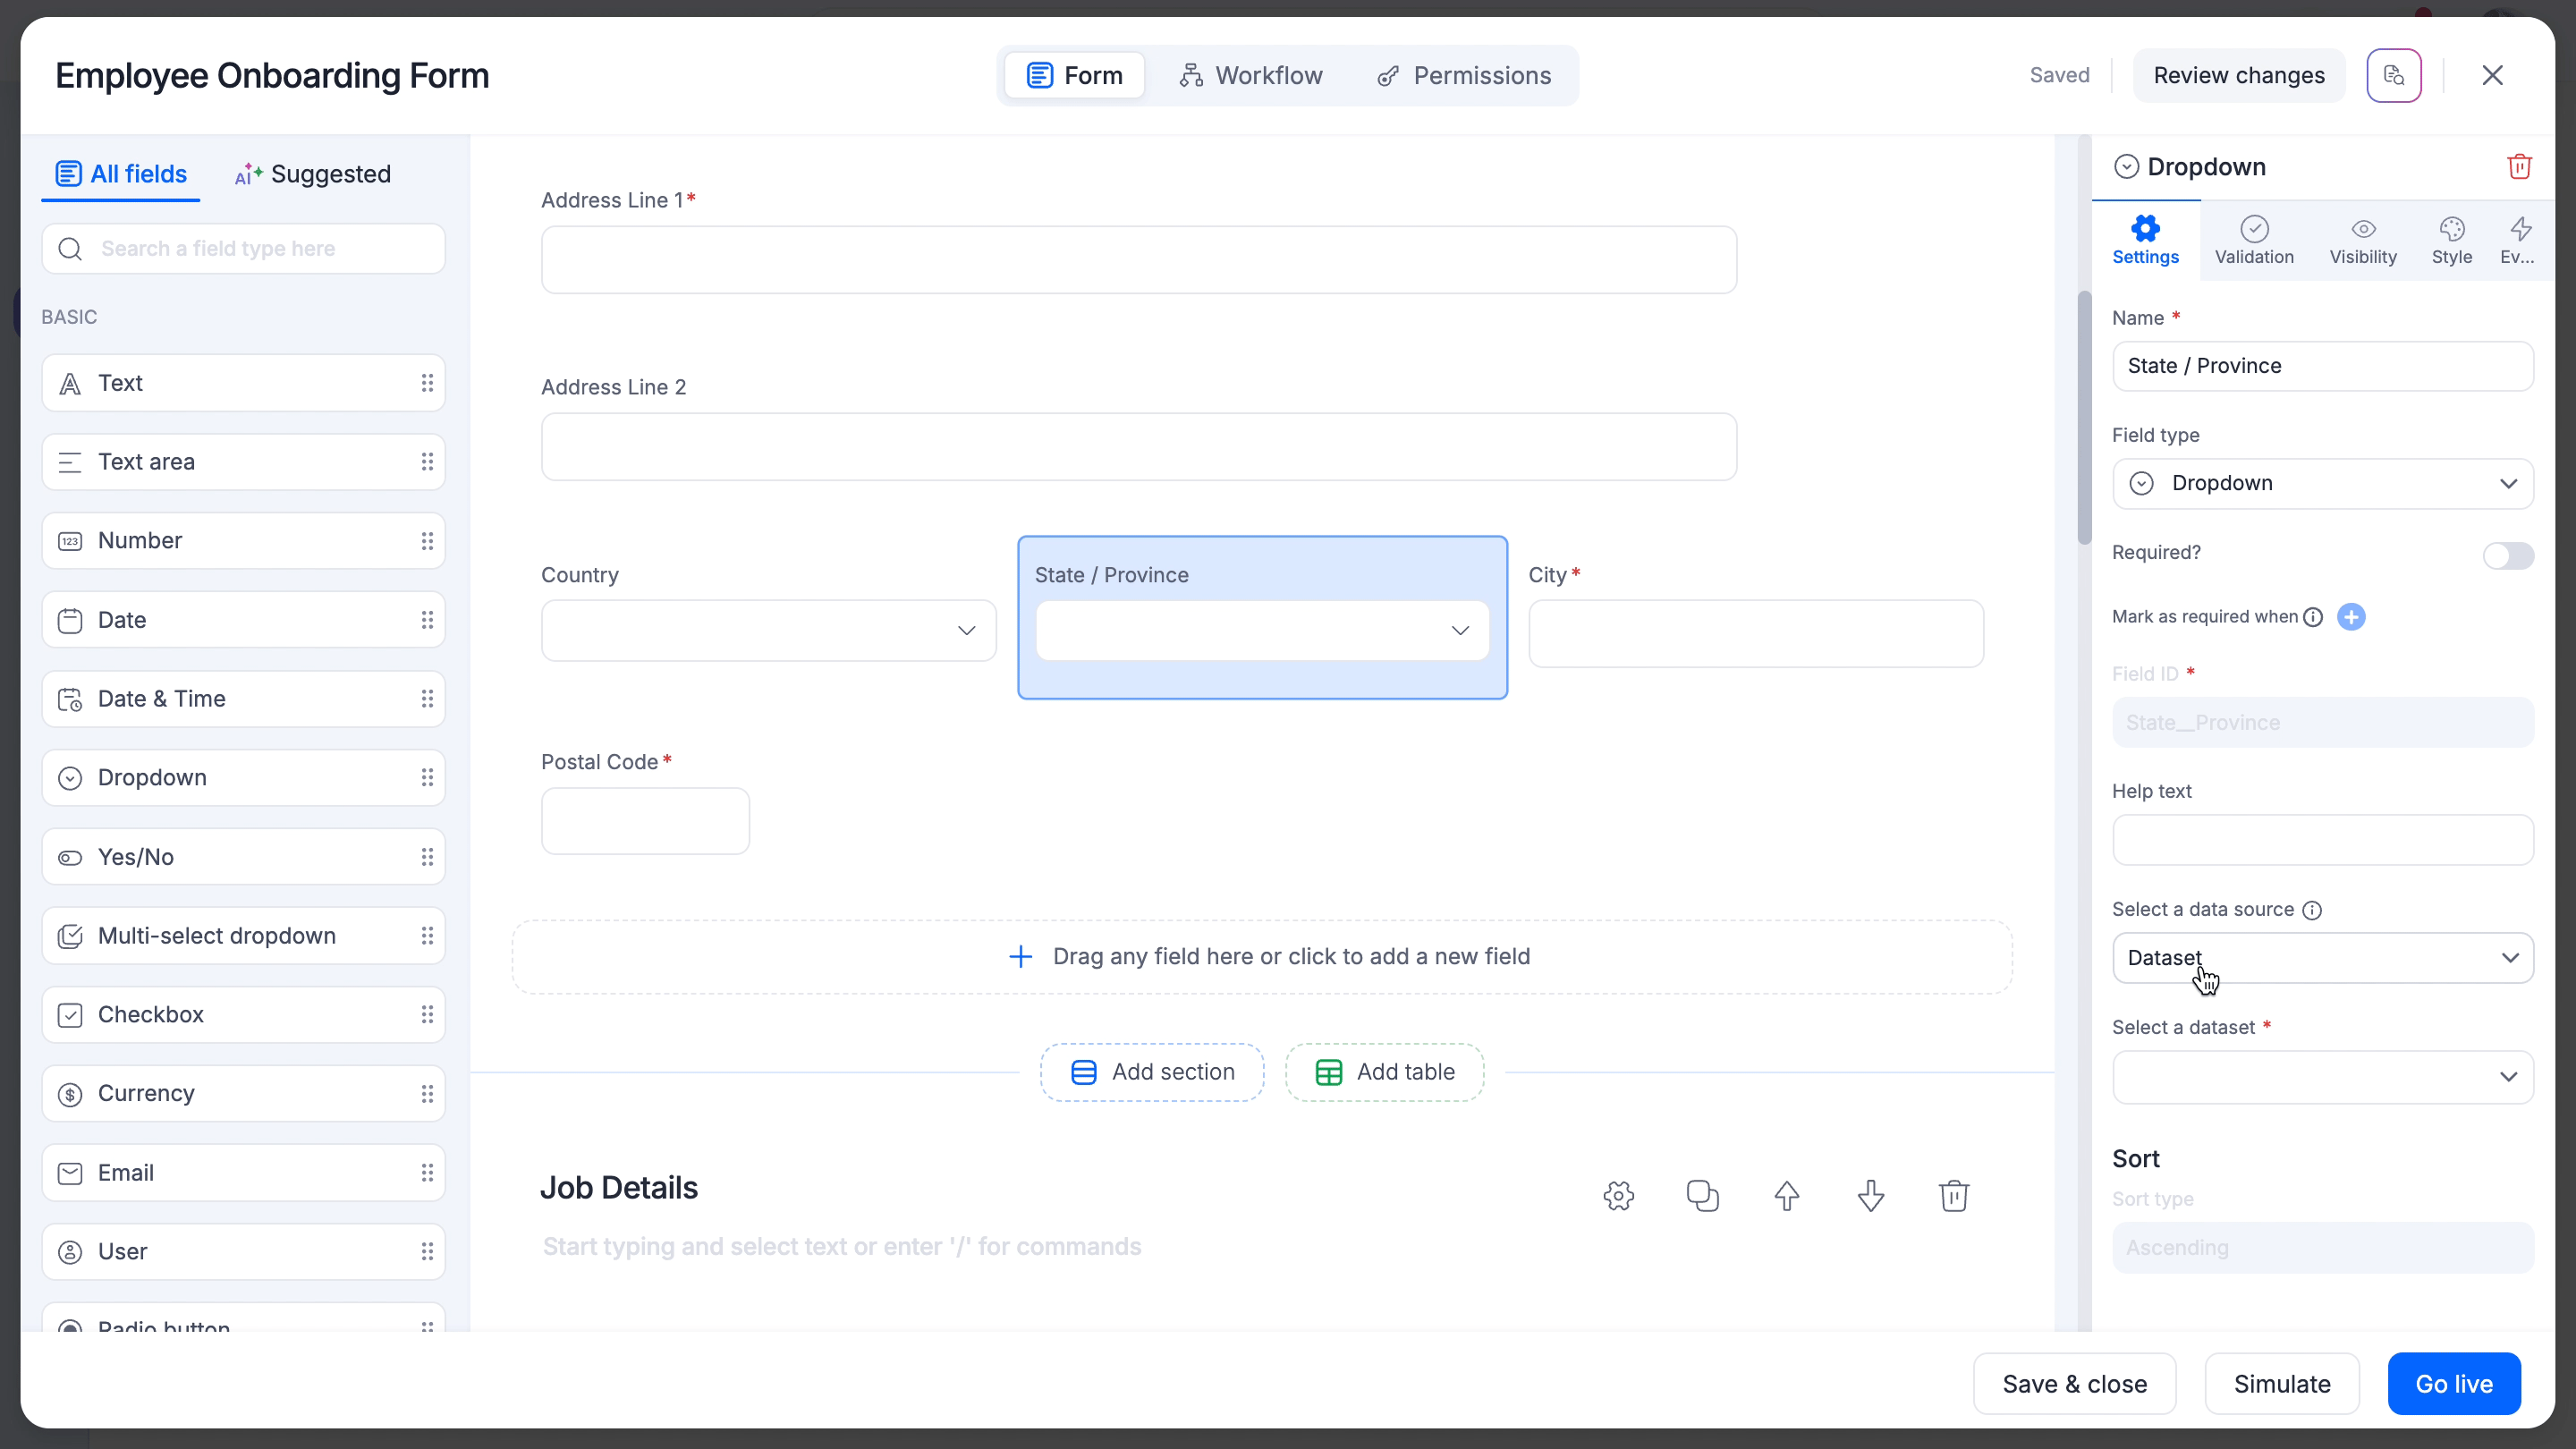Click the data source info icon
Viewport: 2576px width, 1449px height.
click(x=2312, y=910)
